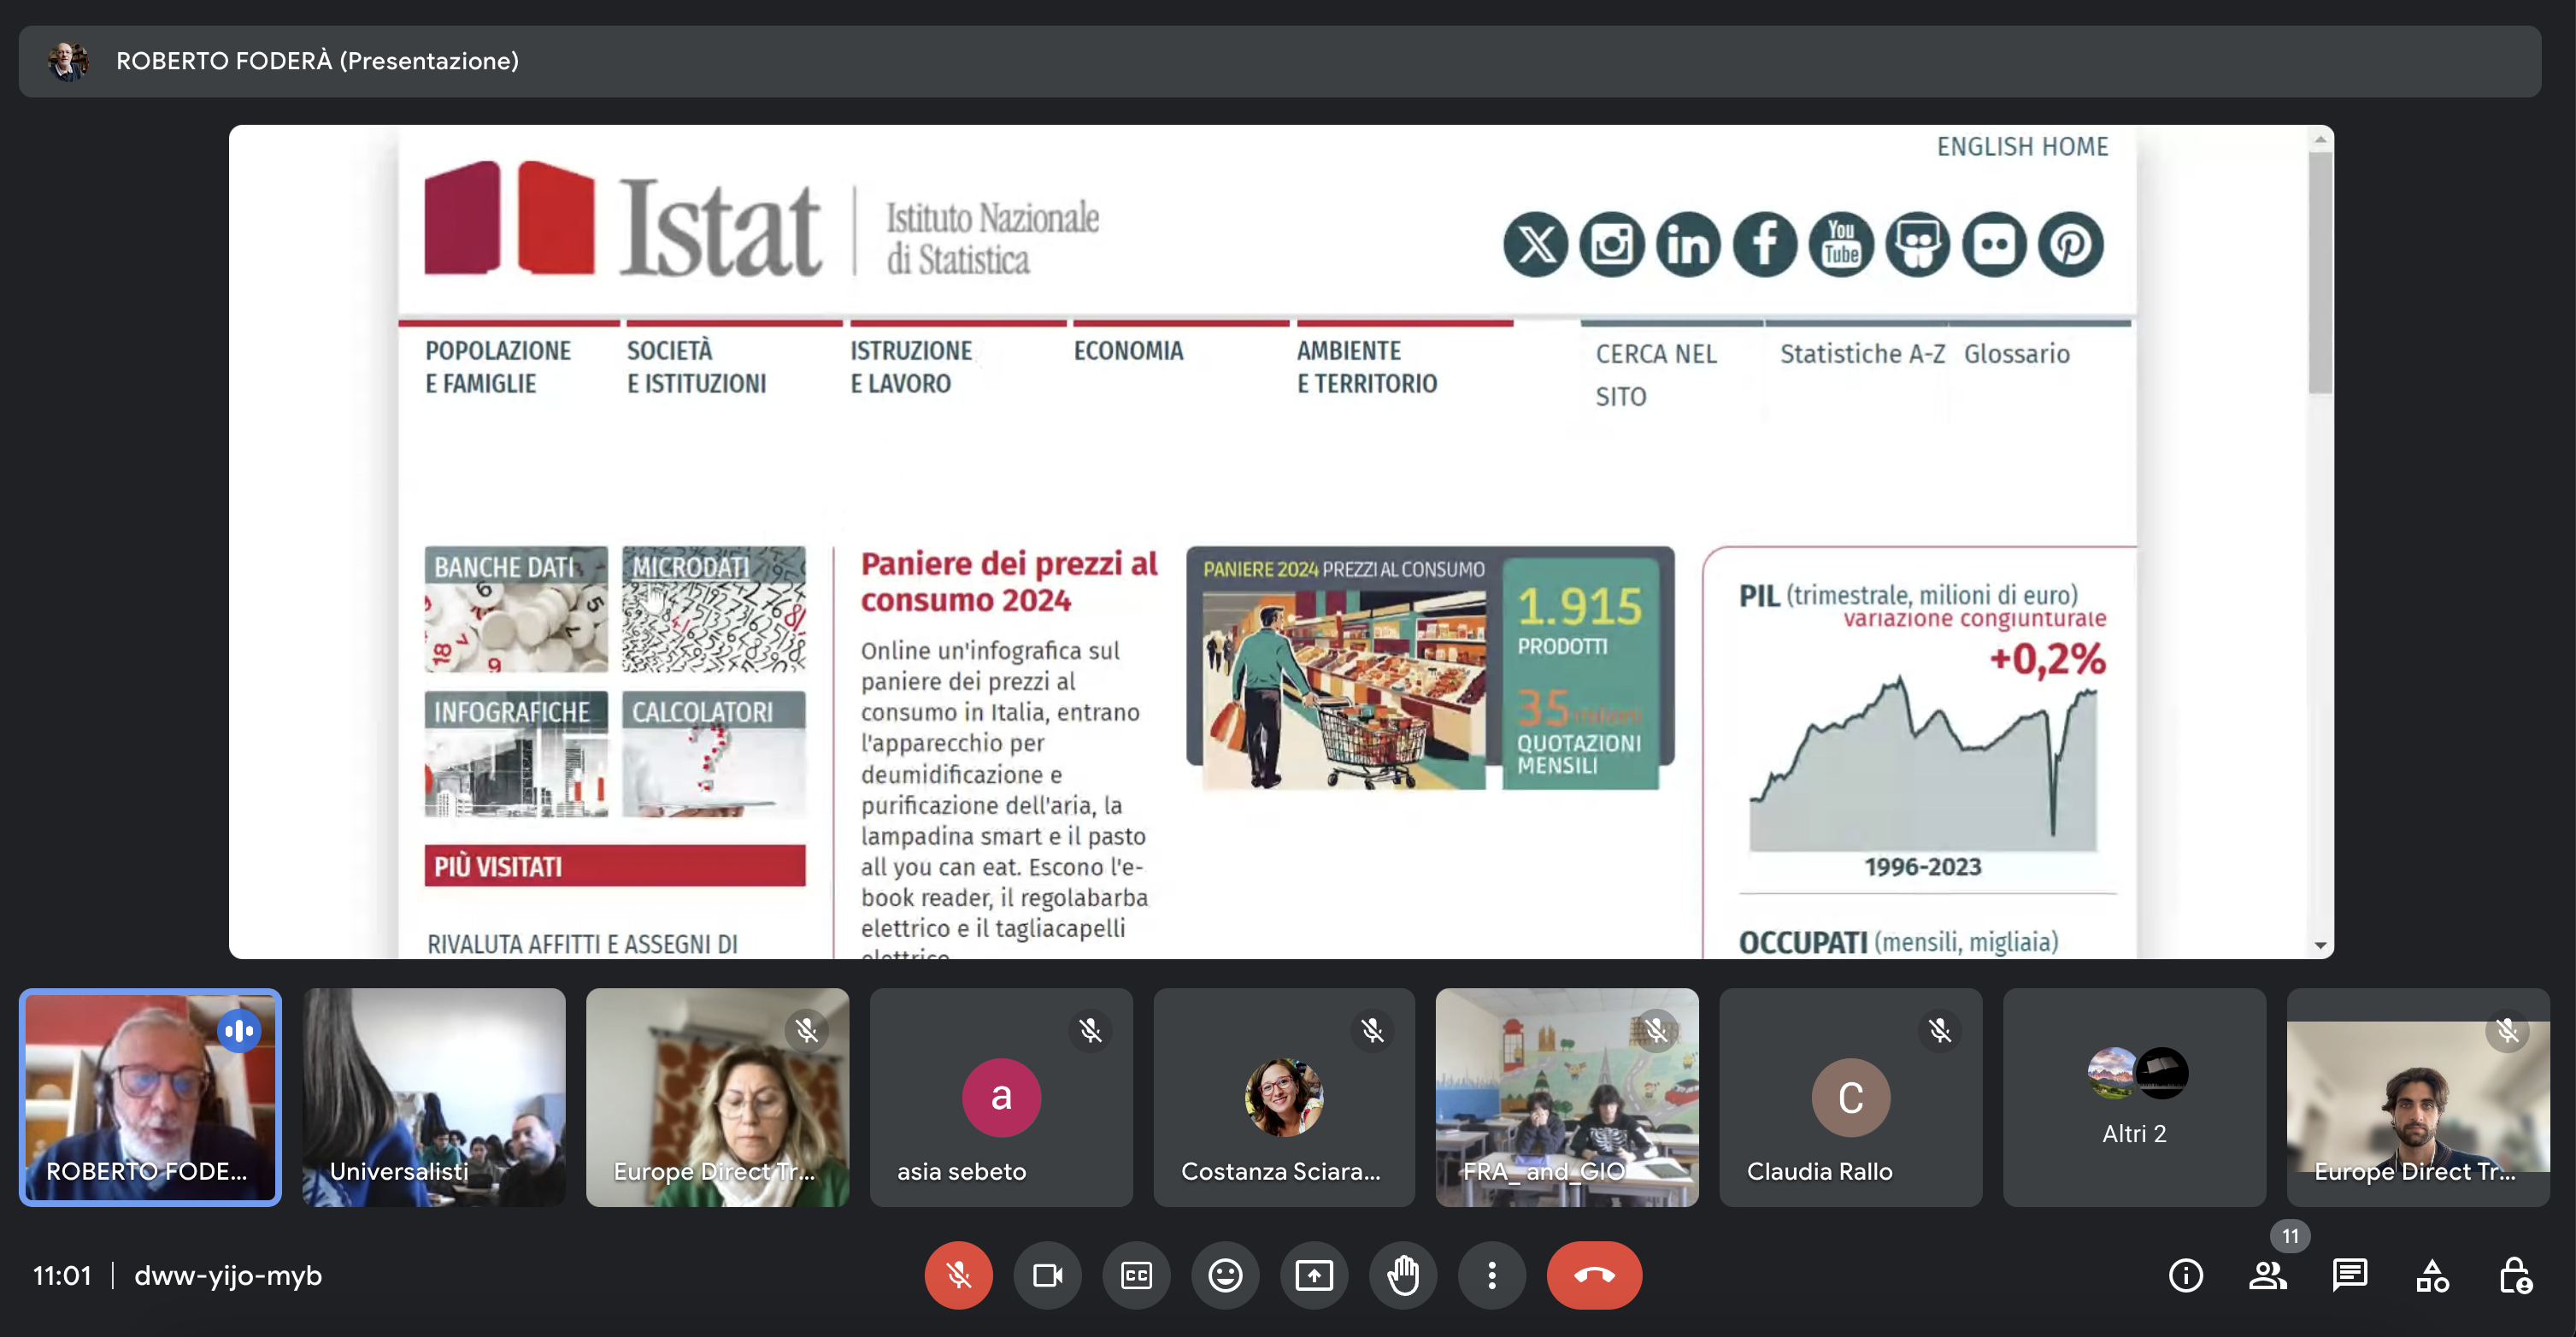The image size is (2576, 1337).
Task: Open Ambiente e Territorio menu
Action: coord(1367,367)
